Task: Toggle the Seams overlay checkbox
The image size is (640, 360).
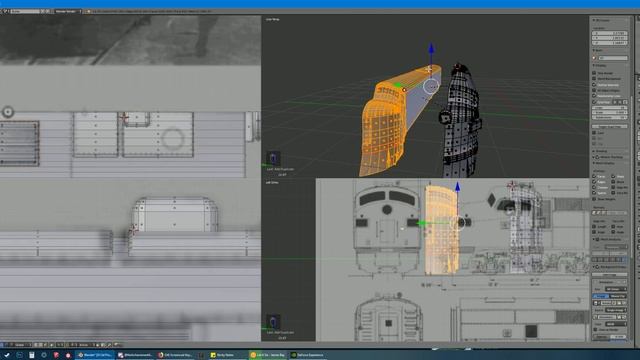Action: (595, 193)
